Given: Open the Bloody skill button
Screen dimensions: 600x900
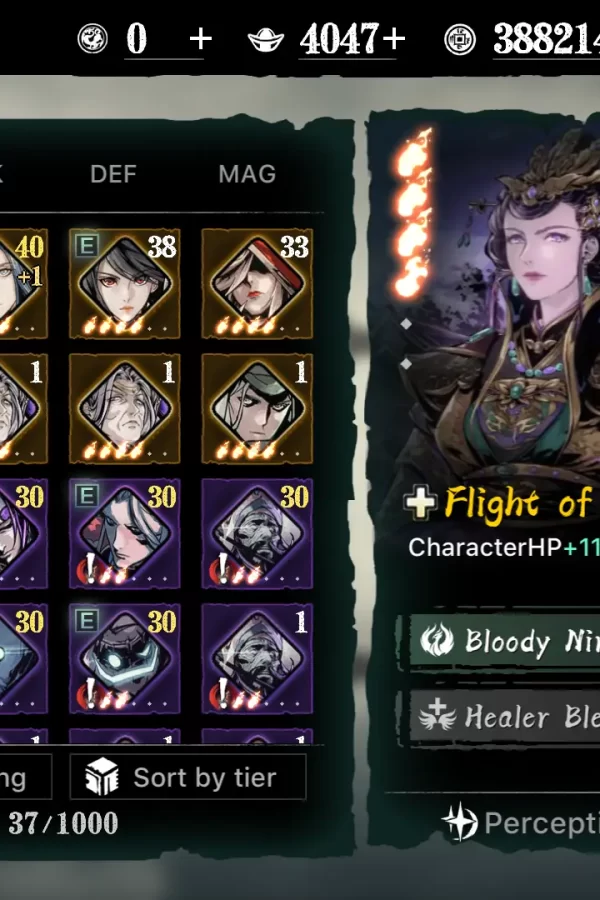Looking at the screenshot, I should point(504,641).
